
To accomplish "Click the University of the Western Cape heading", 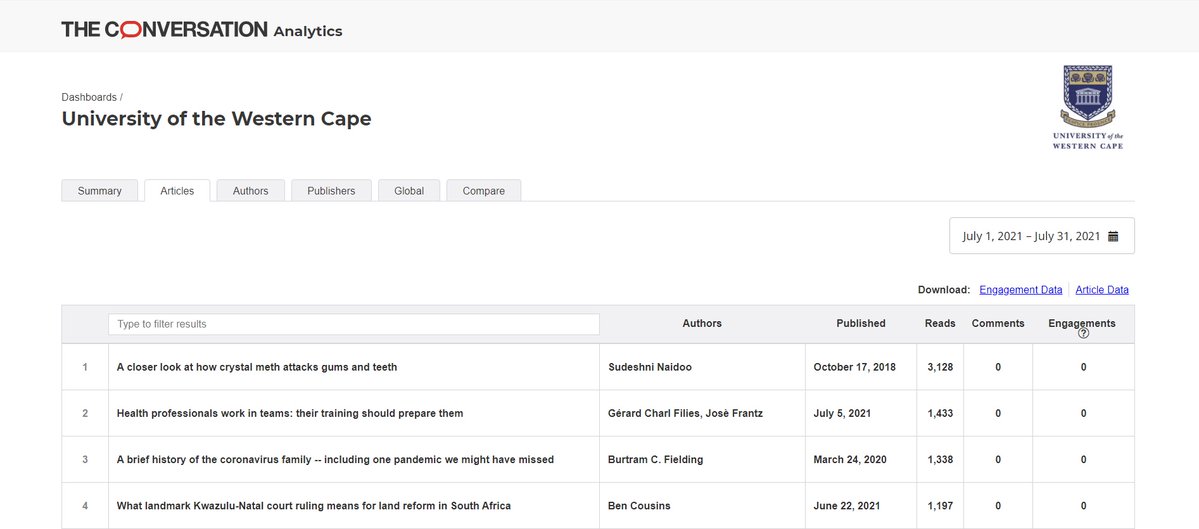I will (x=216, y=118).
